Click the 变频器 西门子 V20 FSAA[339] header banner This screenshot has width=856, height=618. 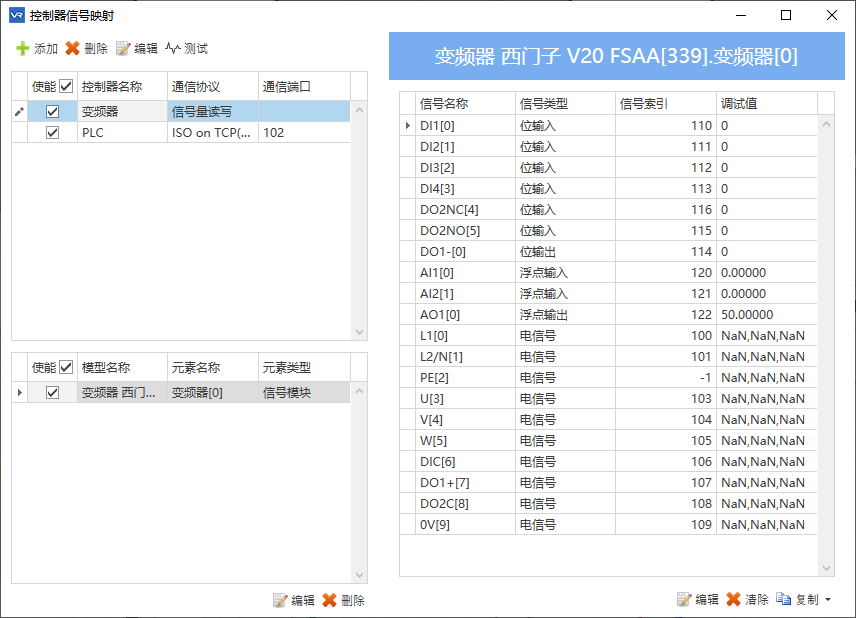point(616,56)
